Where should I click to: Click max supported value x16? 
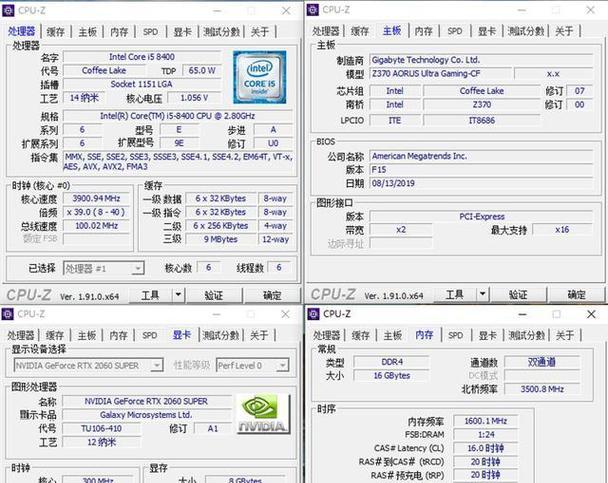[x=562, y=230]
